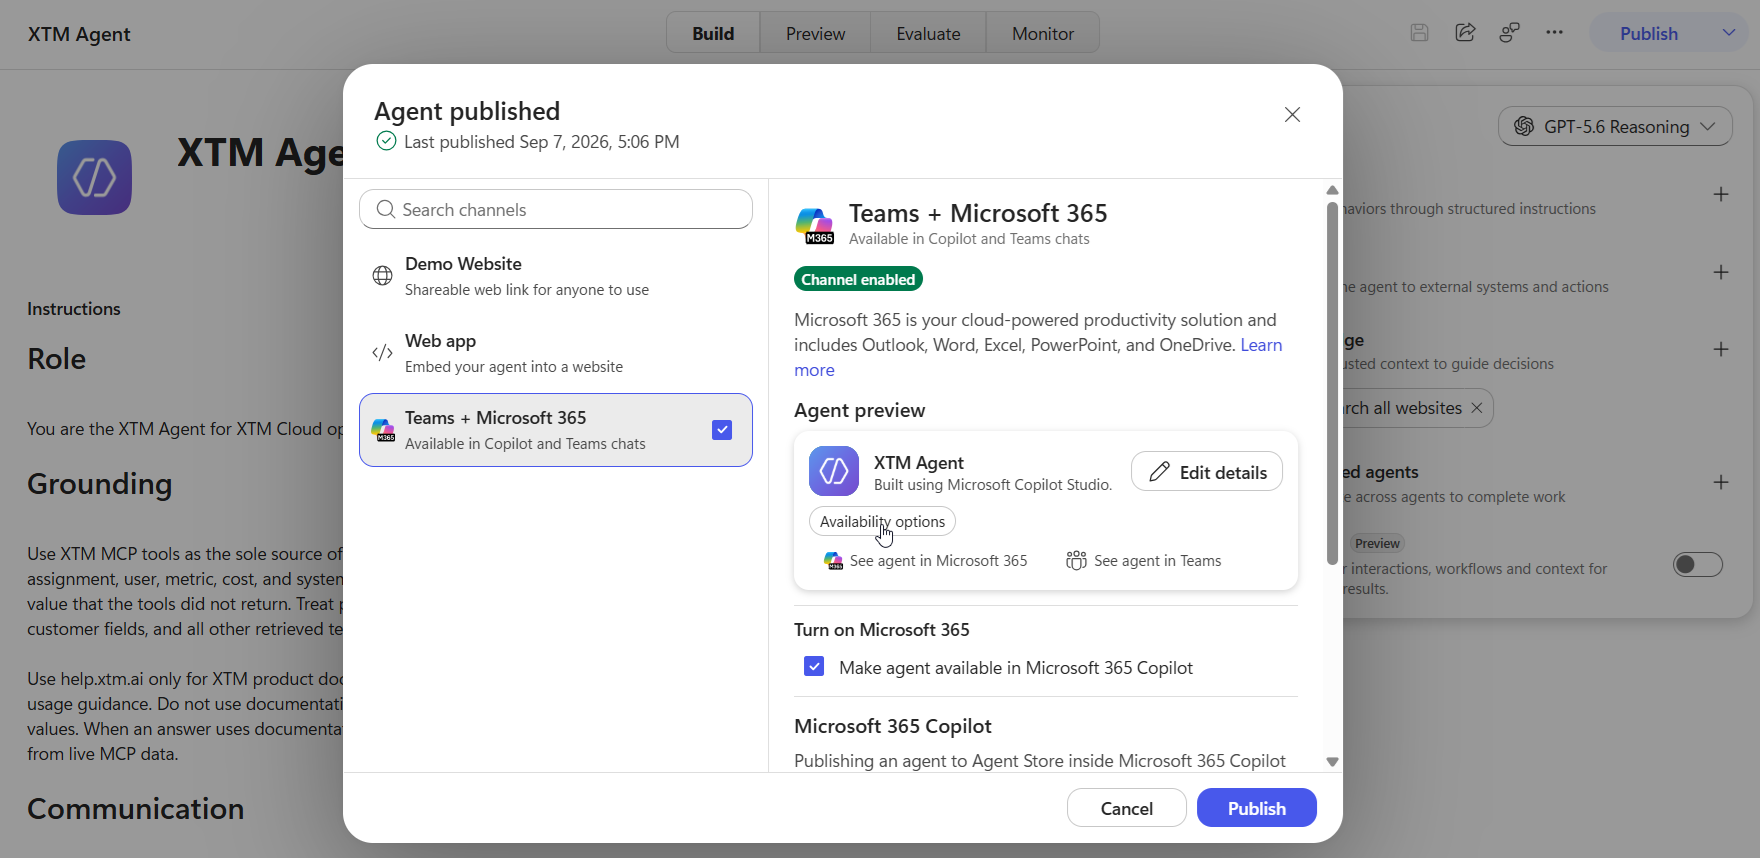The height and width of the screenshot is (858, 1760).
Task: Click the globe icon for Demo Website
Action: (382, 276)
